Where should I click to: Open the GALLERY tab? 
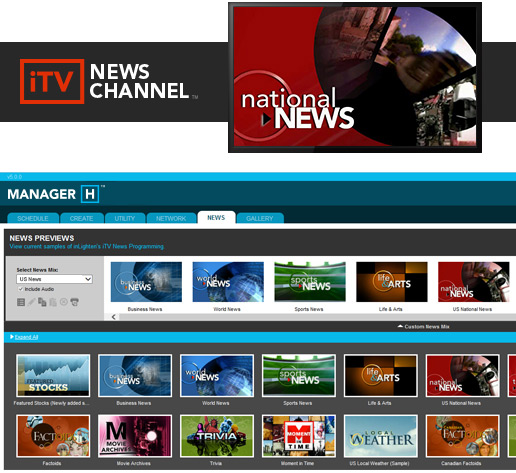[260, 218]
